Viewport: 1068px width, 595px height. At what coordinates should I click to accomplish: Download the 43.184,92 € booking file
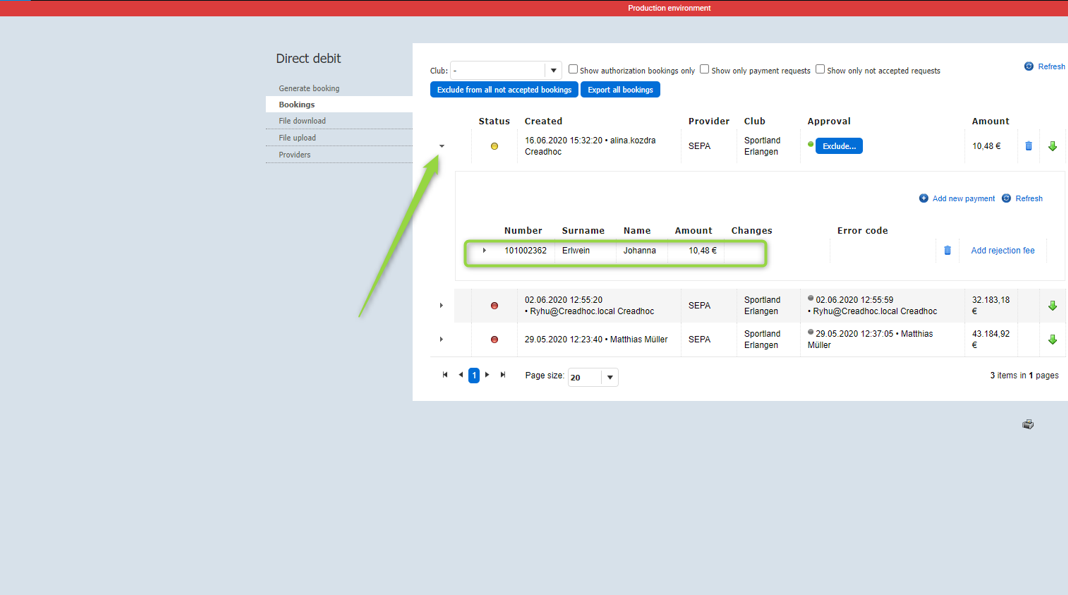click(x=1052, y=340)
